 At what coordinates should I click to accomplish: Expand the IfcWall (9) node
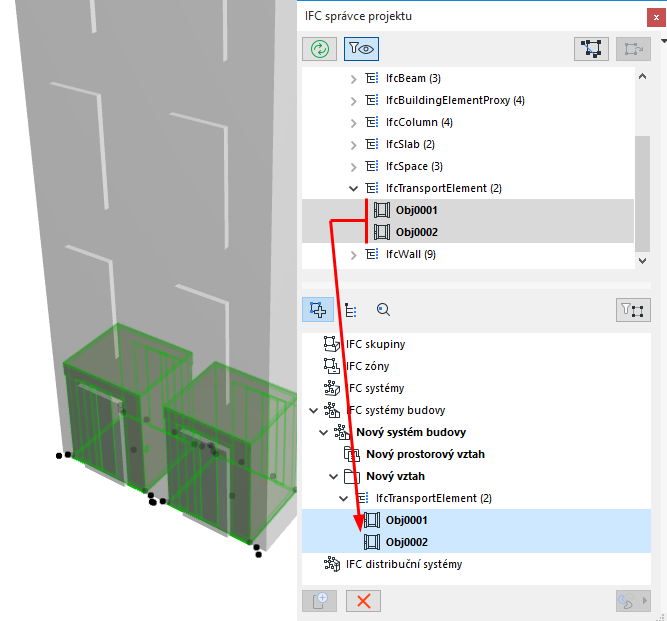pos(353,255)
